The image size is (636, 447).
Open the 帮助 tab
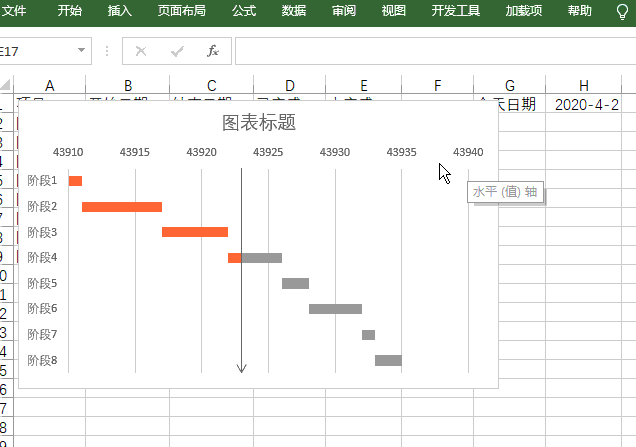click(580, 11)
